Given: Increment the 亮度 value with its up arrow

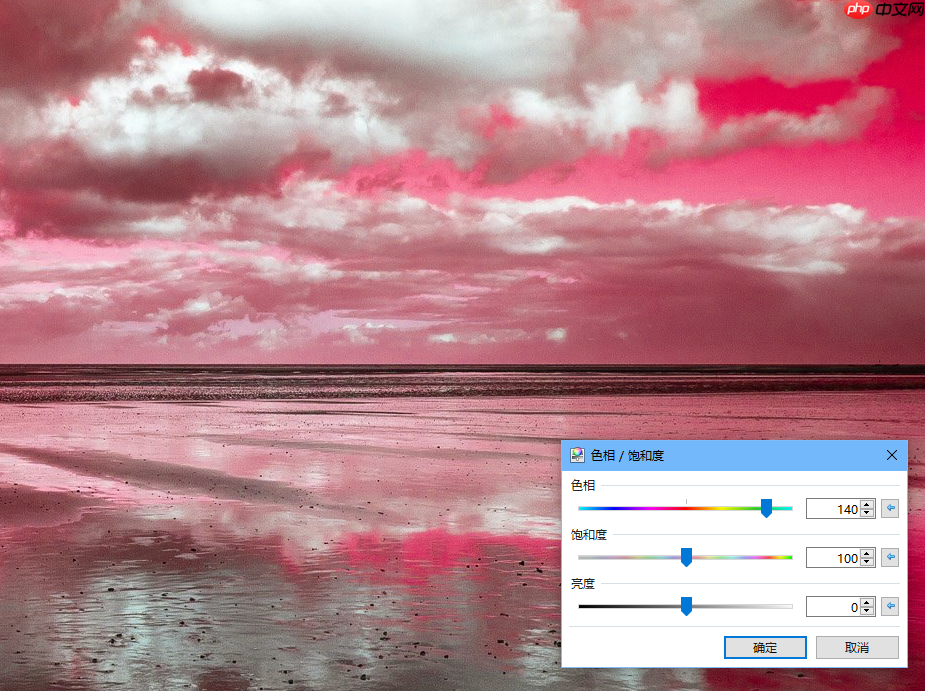Looking at the screenshot, I should [867, 602].
